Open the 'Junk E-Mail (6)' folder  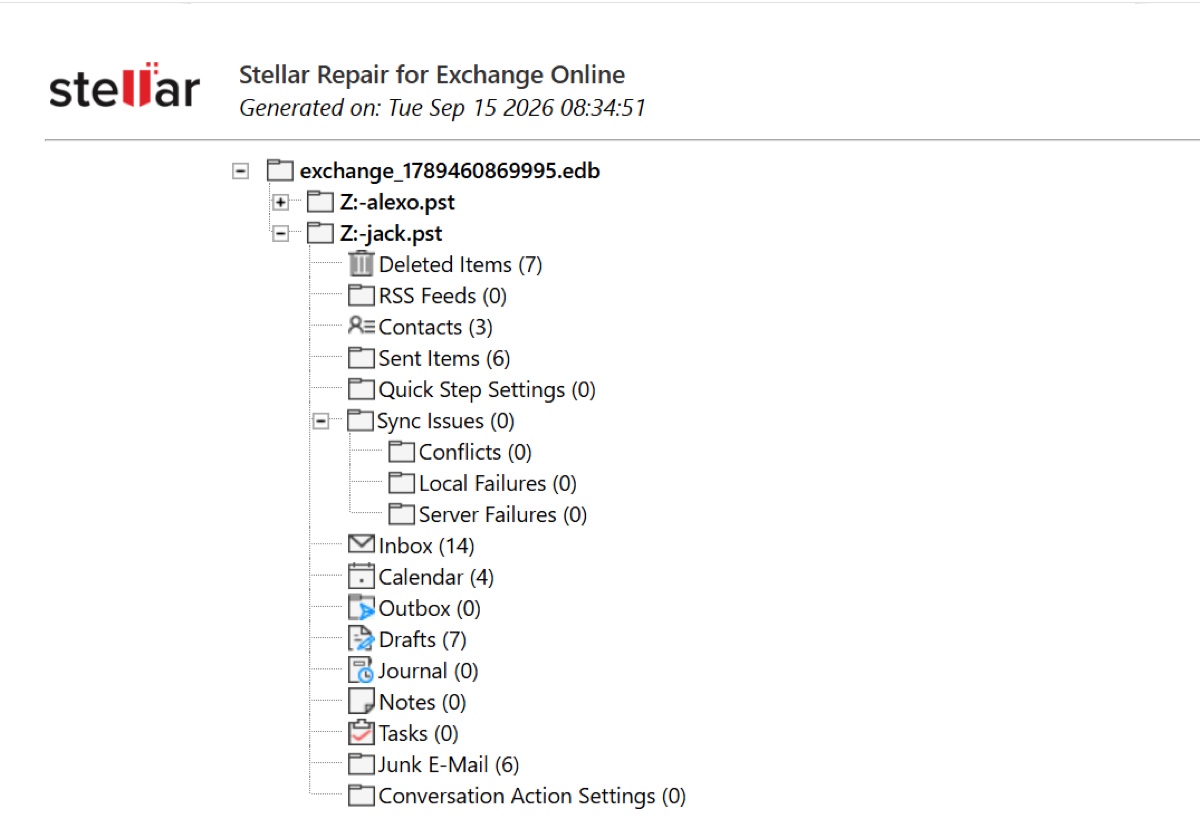(449, 765)
